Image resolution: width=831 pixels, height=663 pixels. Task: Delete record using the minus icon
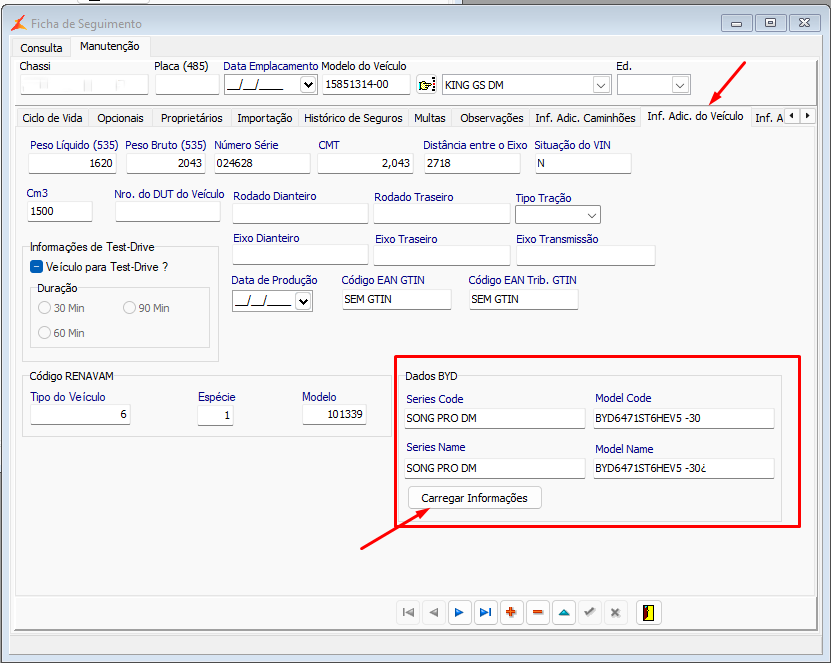point(538,612)
